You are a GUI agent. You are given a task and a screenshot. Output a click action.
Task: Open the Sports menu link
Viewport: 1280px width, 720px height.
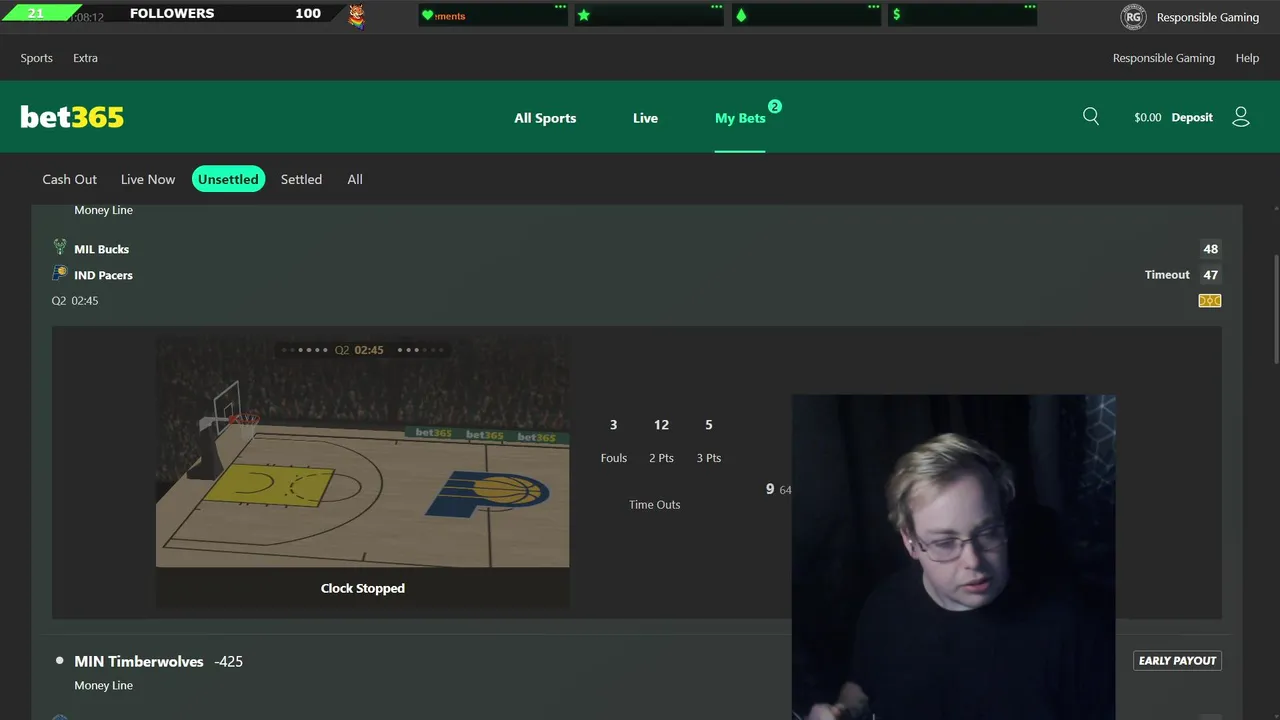click(37, 58)
